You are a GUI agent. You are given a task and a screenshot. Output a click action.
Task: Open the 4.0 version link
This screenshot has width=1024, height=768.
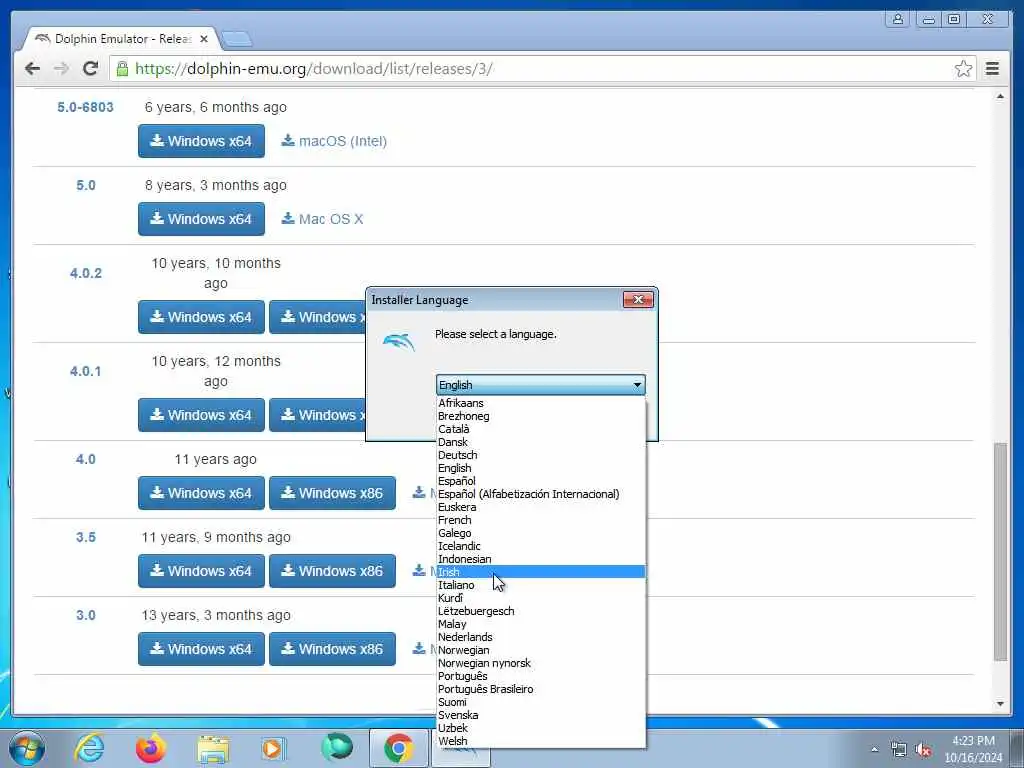point(86,459)
